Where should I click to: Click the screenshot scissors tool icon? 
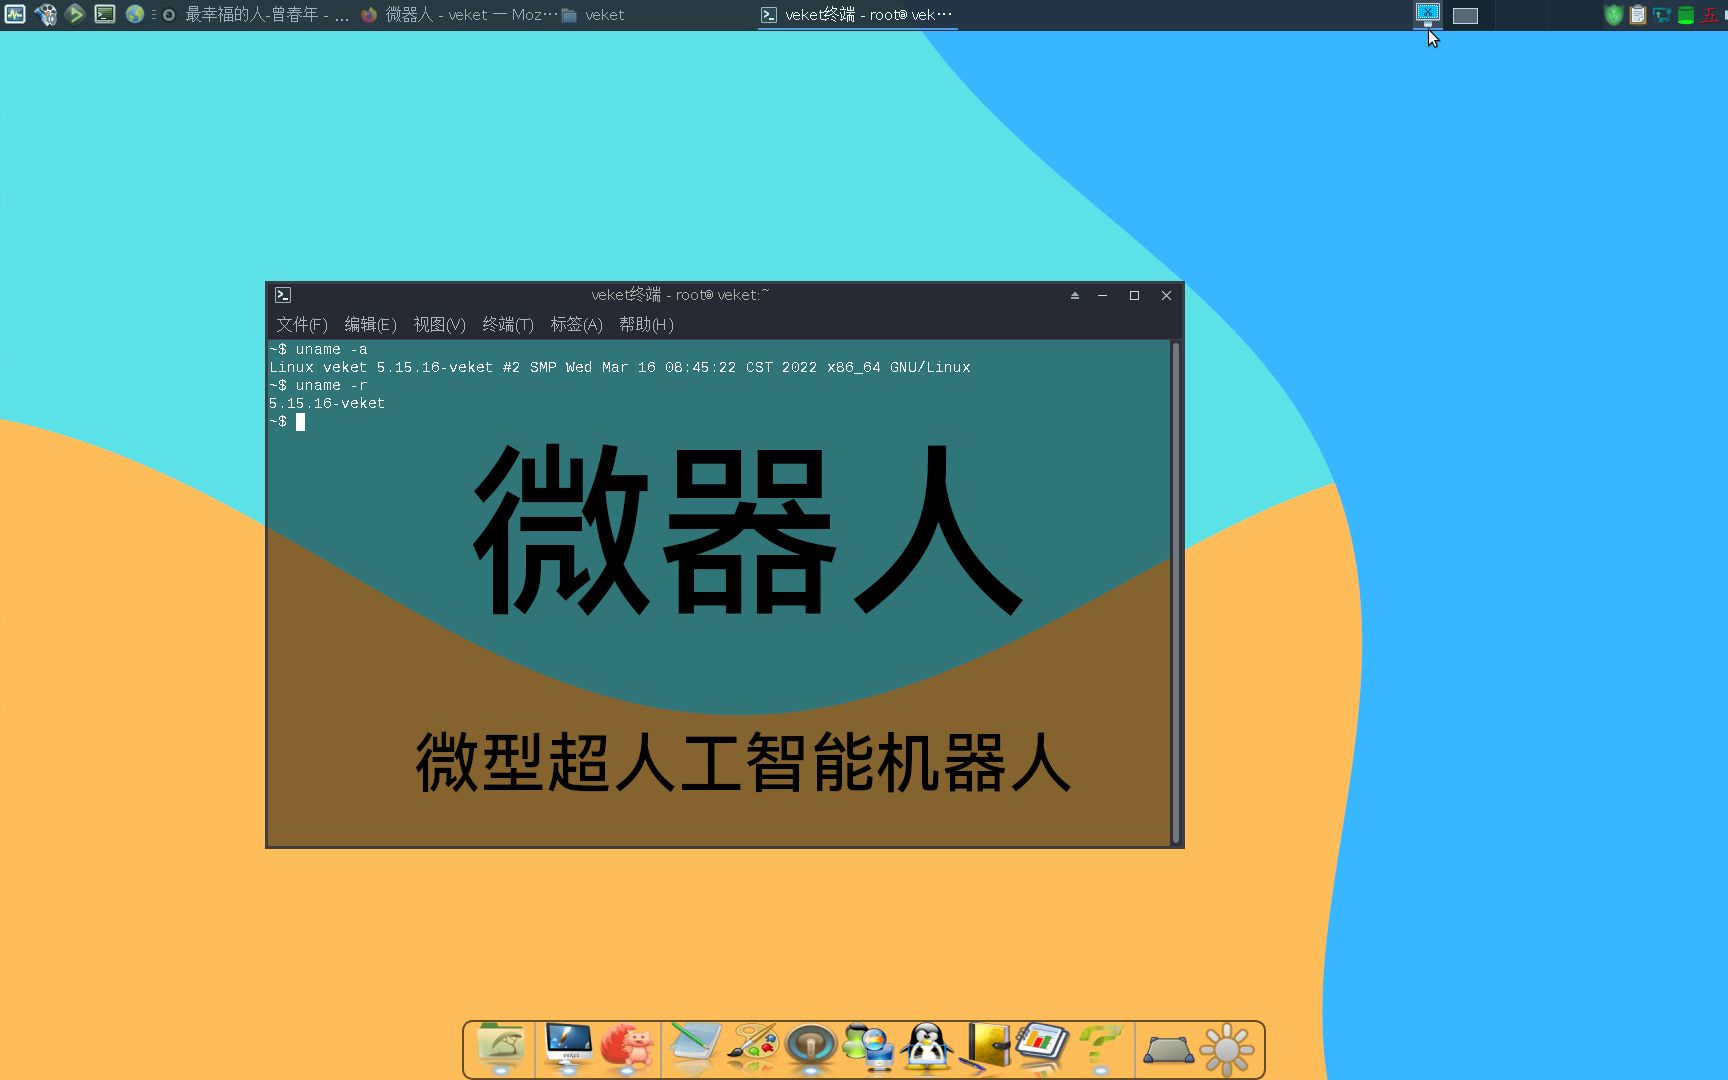1428,14
